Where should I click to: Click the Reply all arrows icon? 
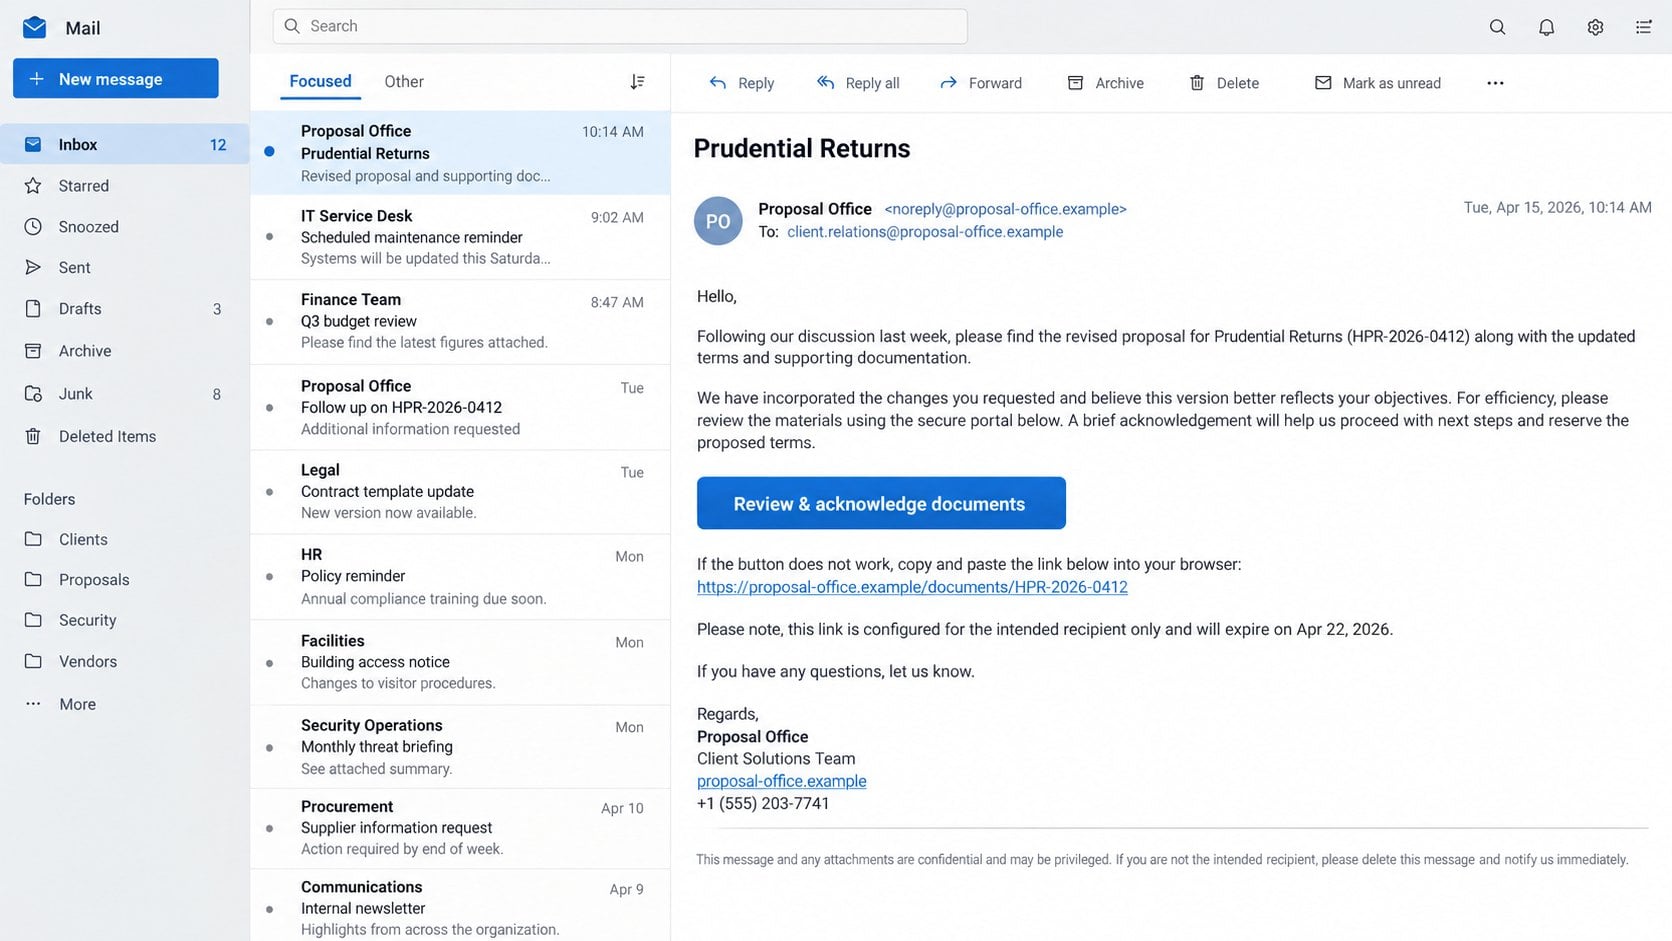click(825, 83)
